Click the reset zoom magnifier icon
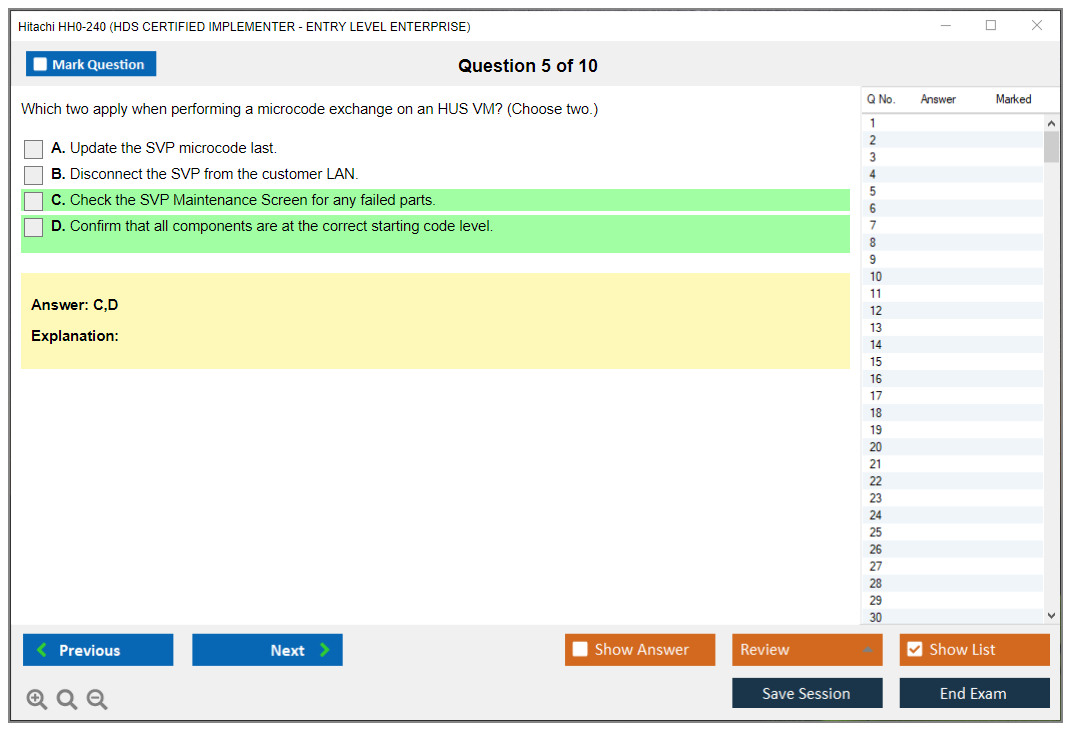 coord(67,700)
